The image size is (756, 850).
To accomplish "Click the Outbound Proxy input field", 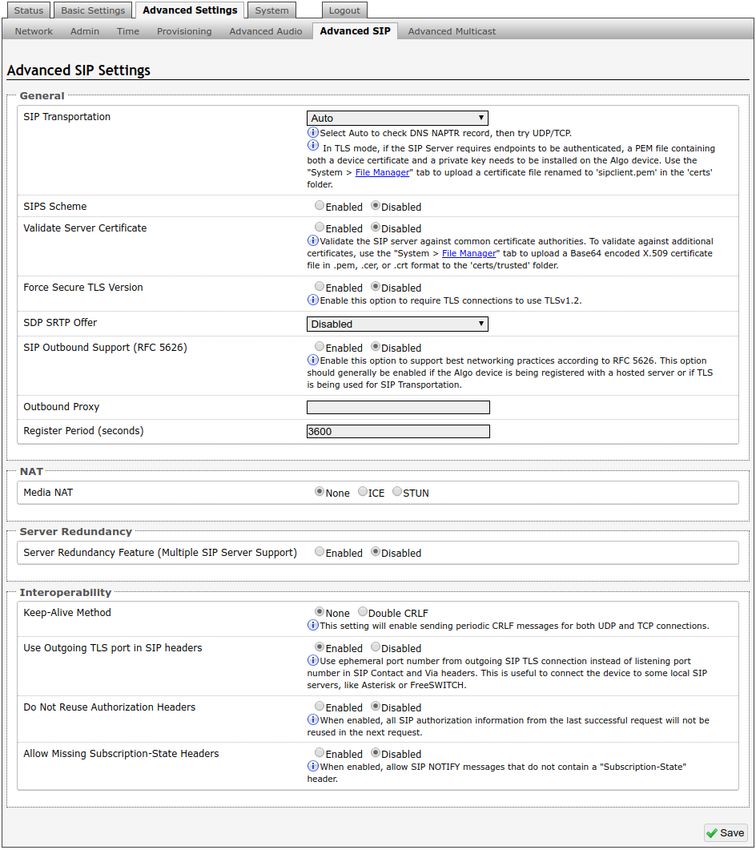I will (x=398, y=407).
